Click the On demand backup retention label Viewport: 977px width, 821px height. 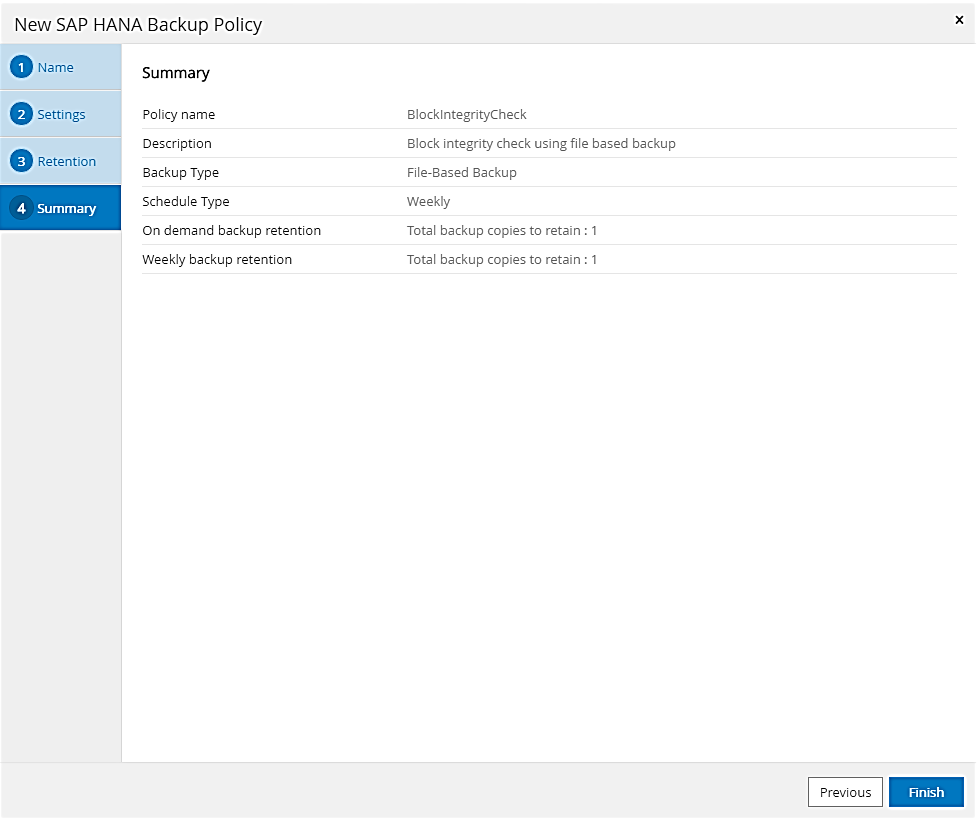pos(231,230)
